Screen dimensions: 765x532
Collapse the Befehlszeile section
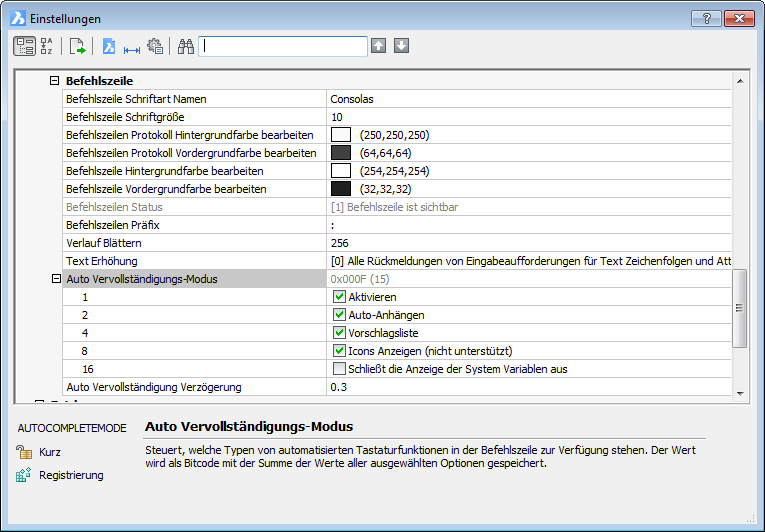(55, 81)
